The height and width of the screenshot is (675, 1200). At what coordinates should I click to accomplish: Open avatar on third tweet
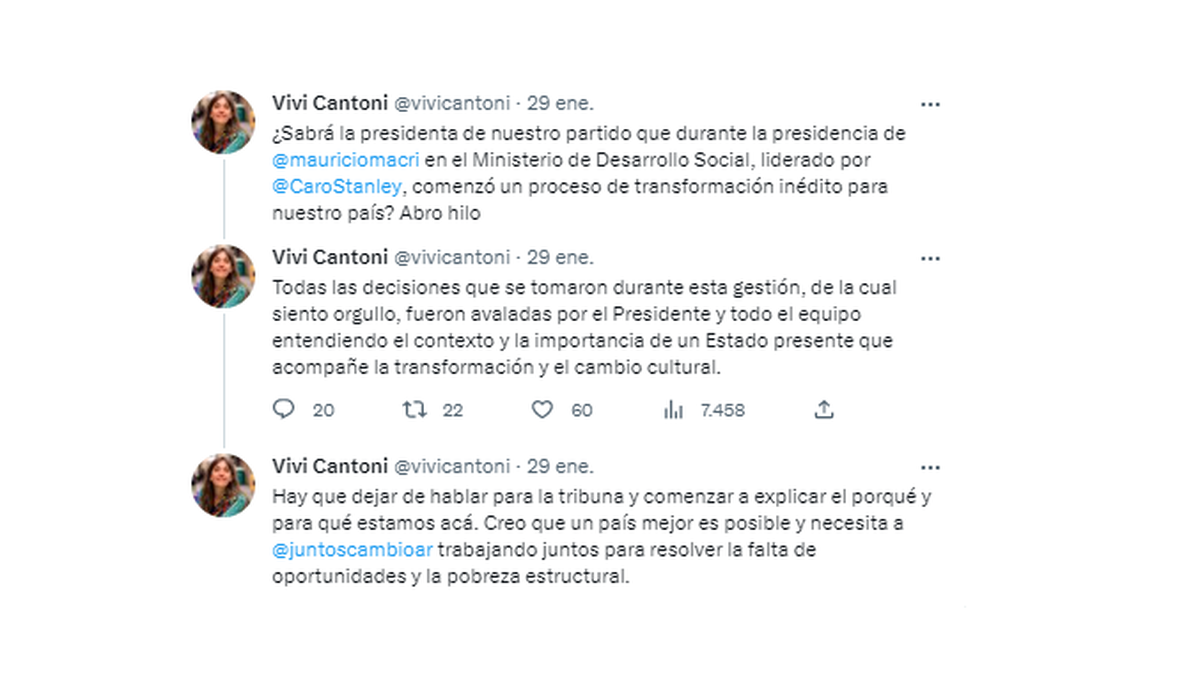point(223,485)
